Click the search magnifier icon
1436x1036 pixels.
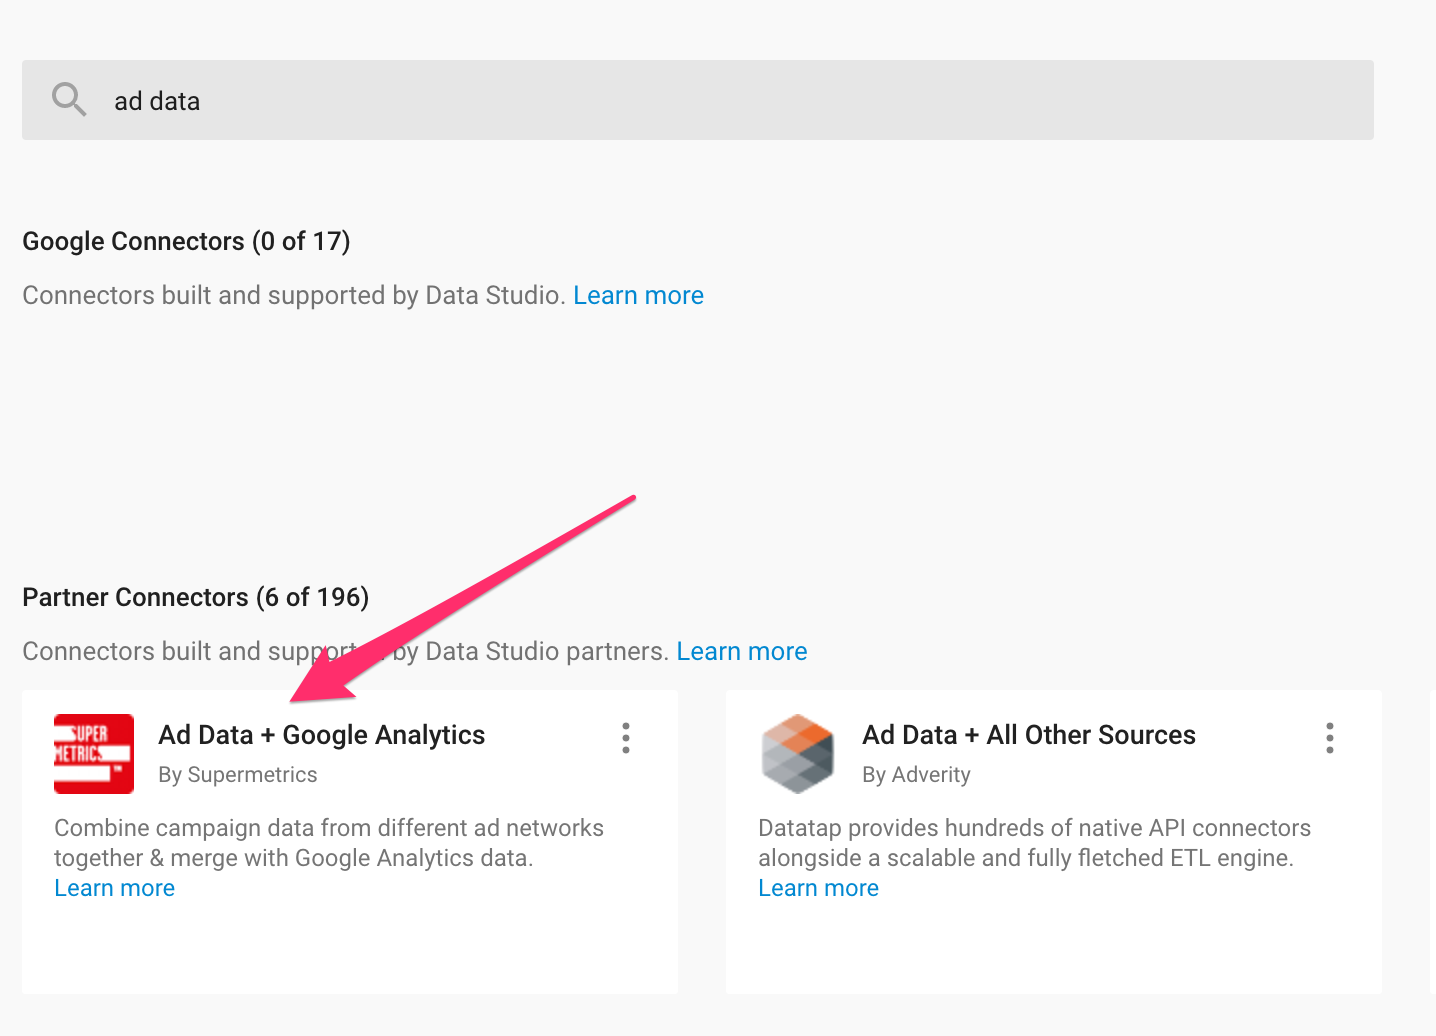(69, 100)
